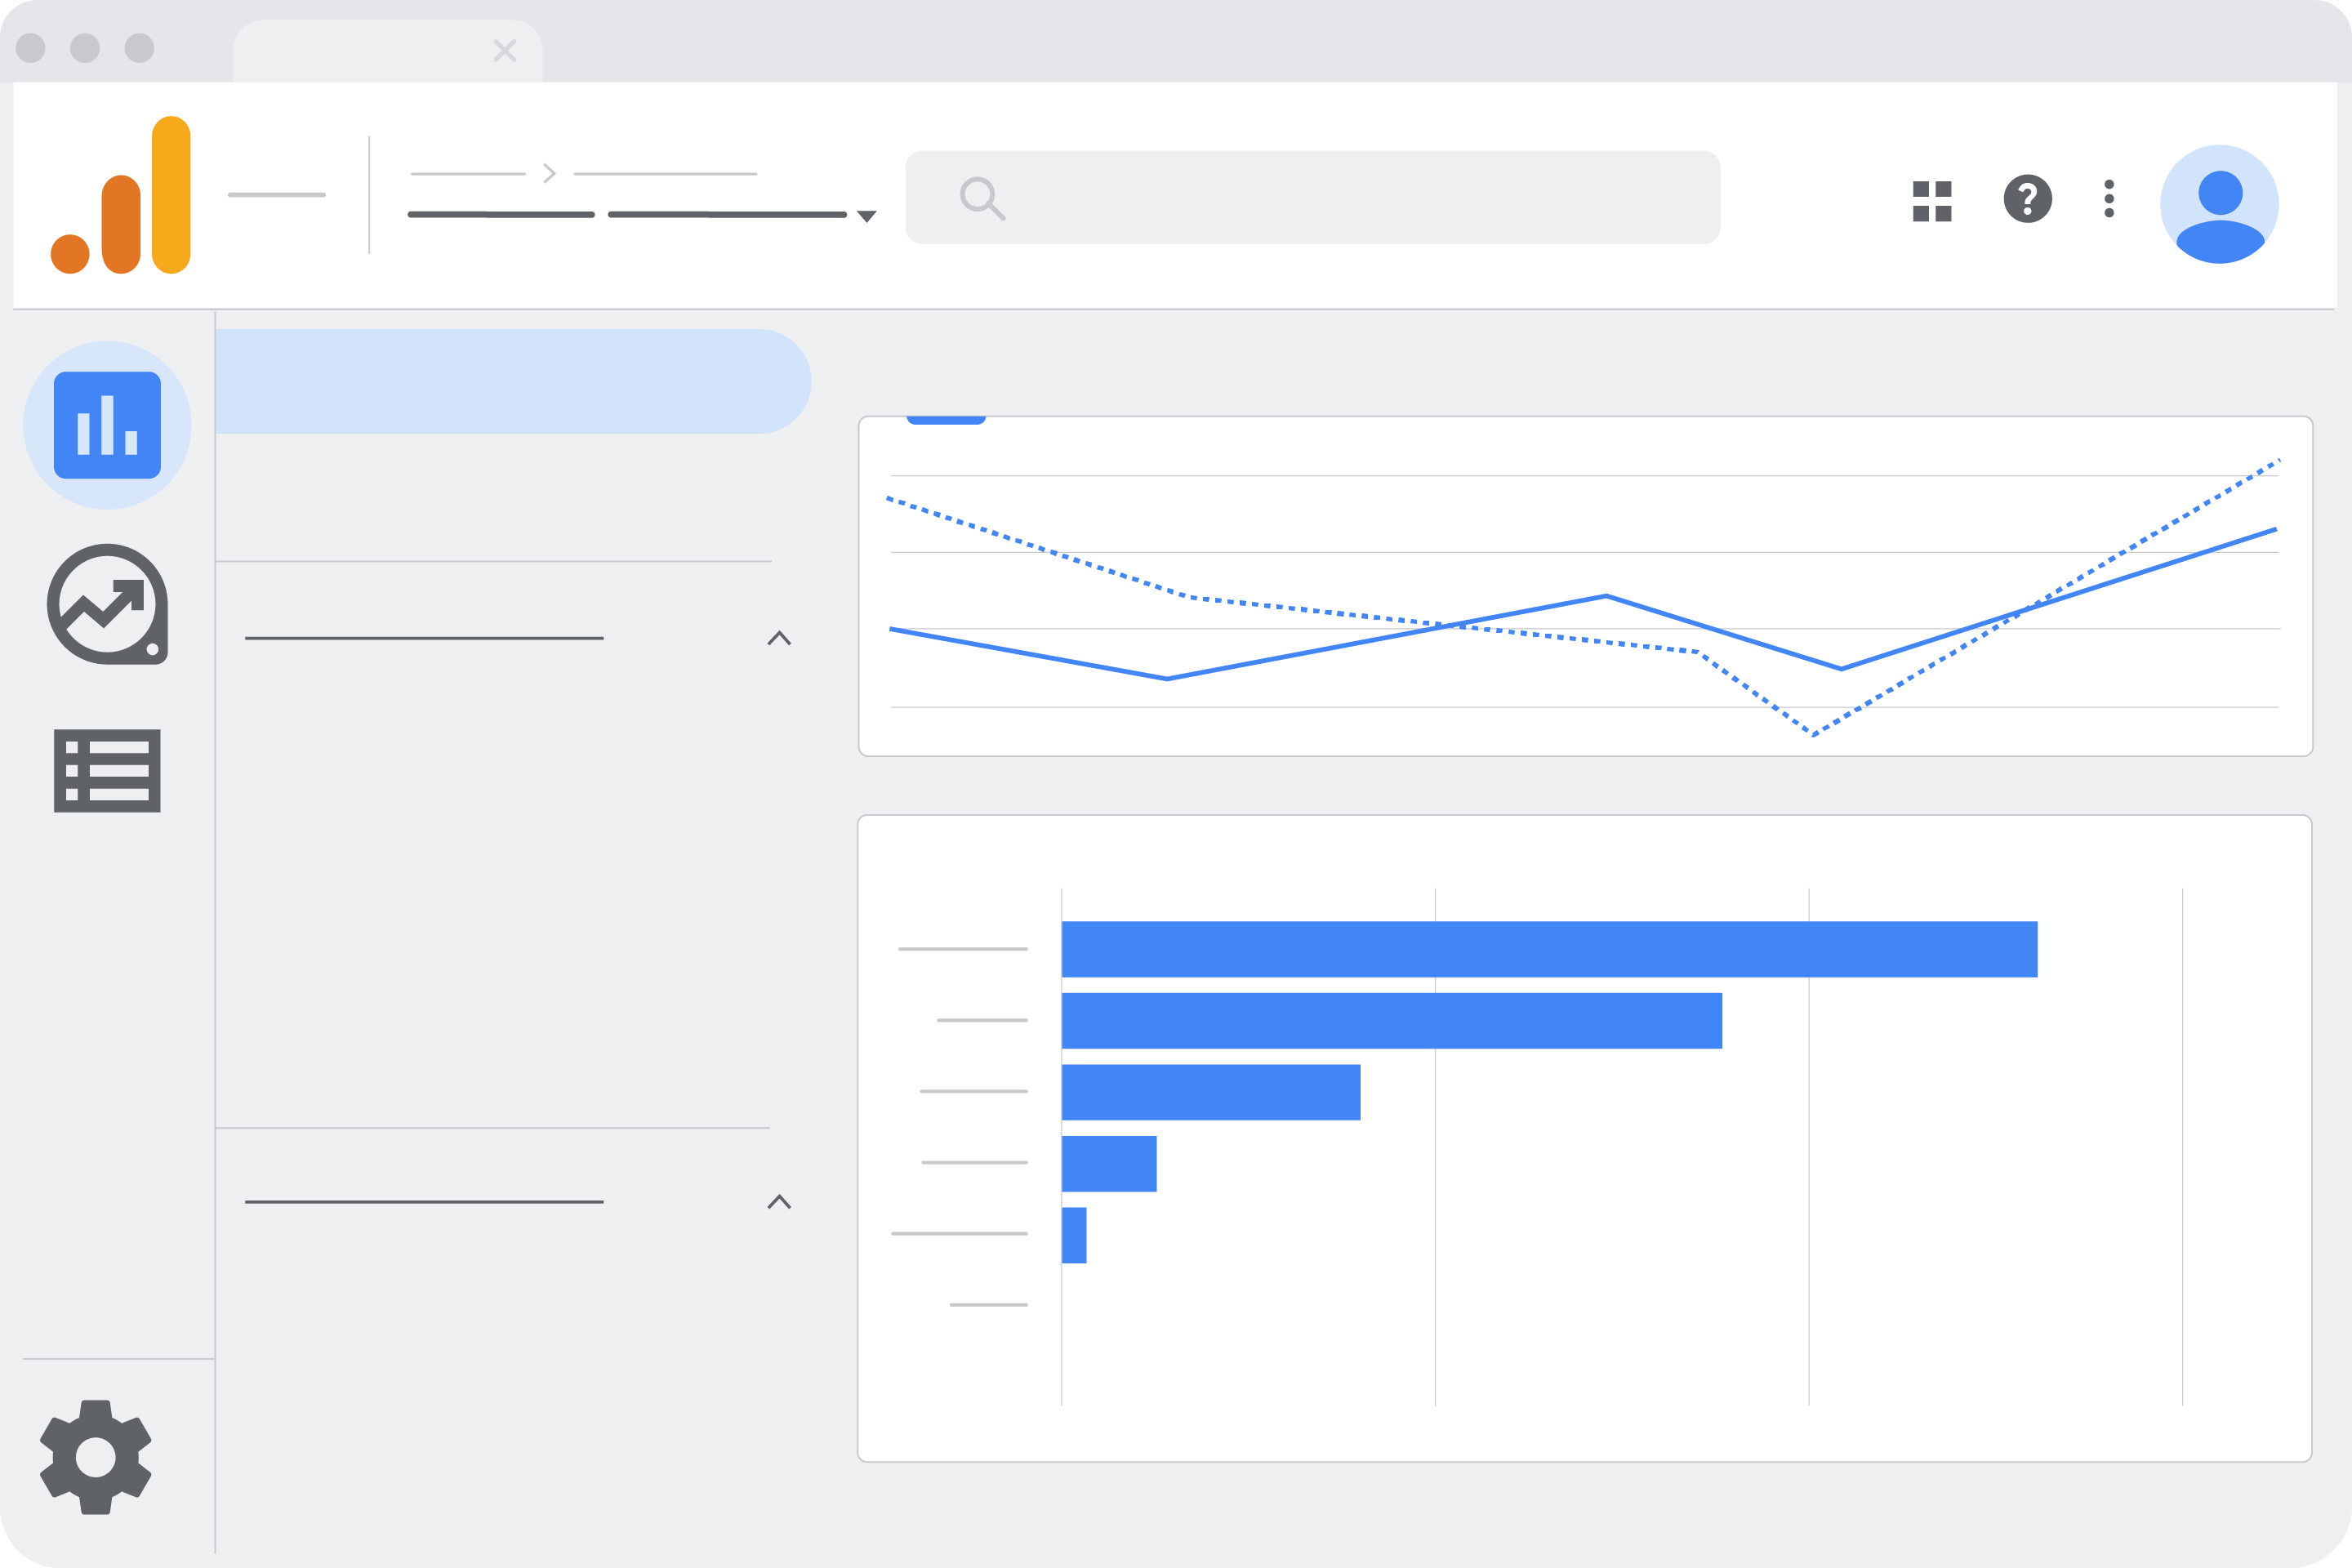Click the user account avatar
This screenshot has width=2352, height=1568.
coord(2219,204)
